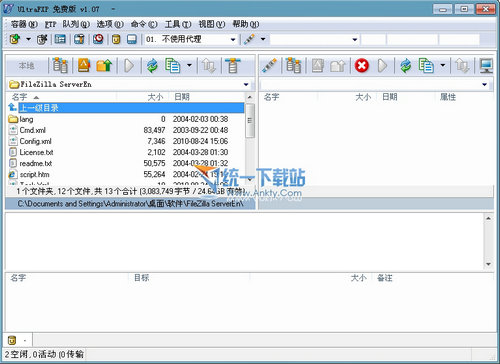Click the local pane up-folder green arrow icon
The height and width of the screenshot is (364, 500).
click(x=104, y=65)
